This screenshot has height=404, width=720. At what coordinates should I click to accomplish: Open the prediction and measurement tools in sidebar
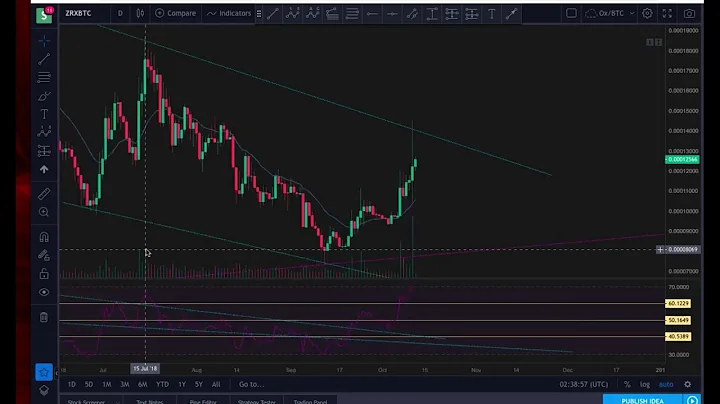coord(44,151)
